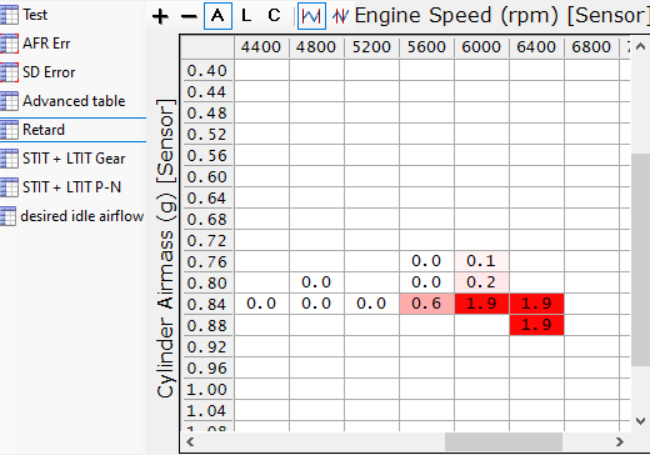The width and height of the screenshot is (650, 455).
Task: Click the desired idle airflow table icon
Action: (x=8, y=216)
